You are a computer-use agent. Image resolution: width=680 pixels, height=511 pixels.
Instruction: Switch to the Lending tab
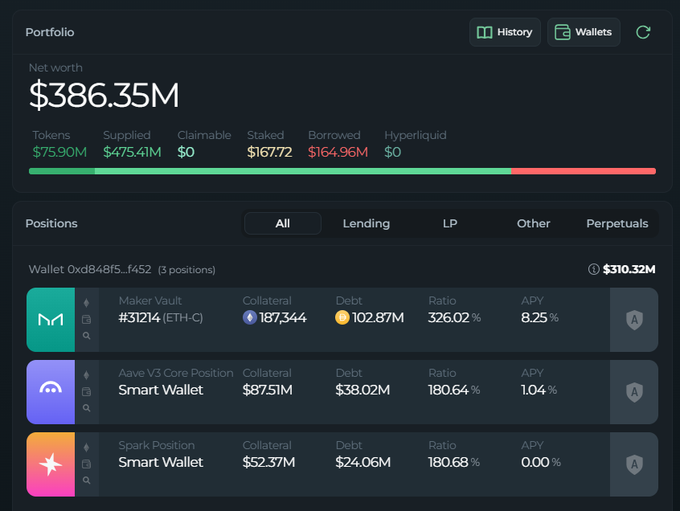coord(366,223)
